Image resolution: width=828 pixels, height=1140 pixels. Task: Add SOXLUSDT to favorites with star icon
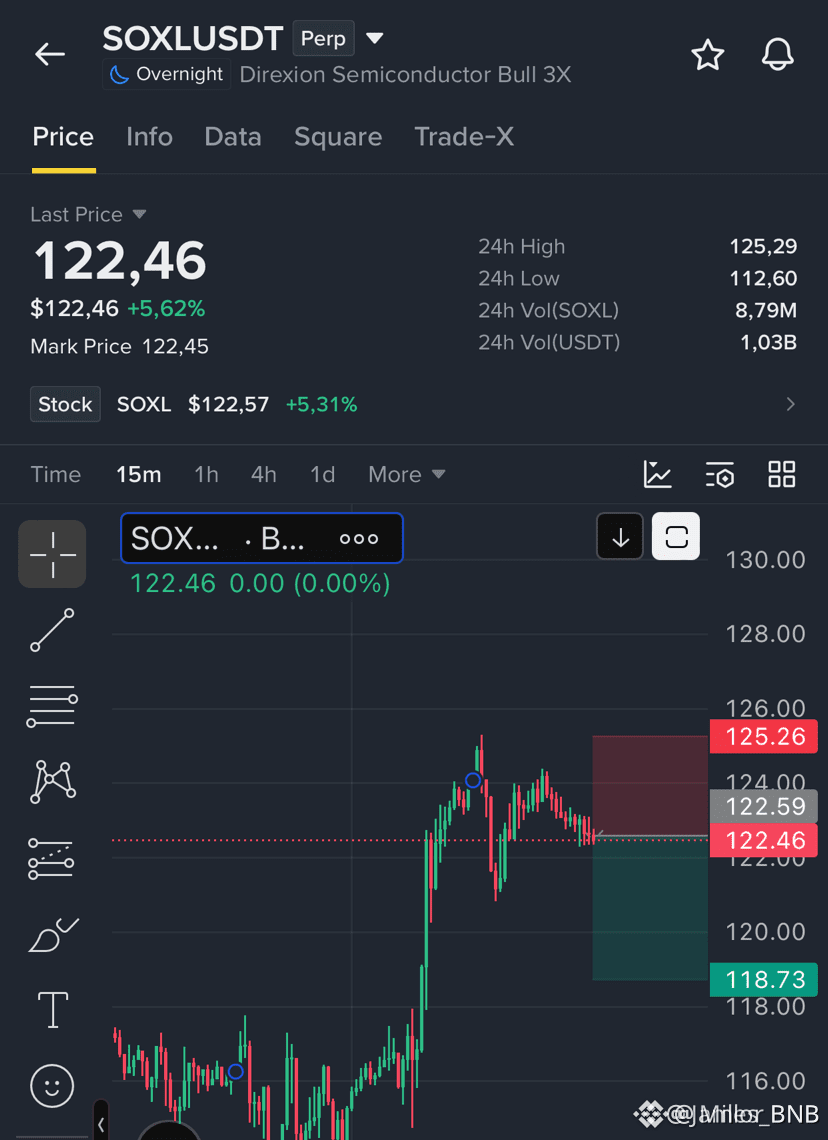point(707,55)
